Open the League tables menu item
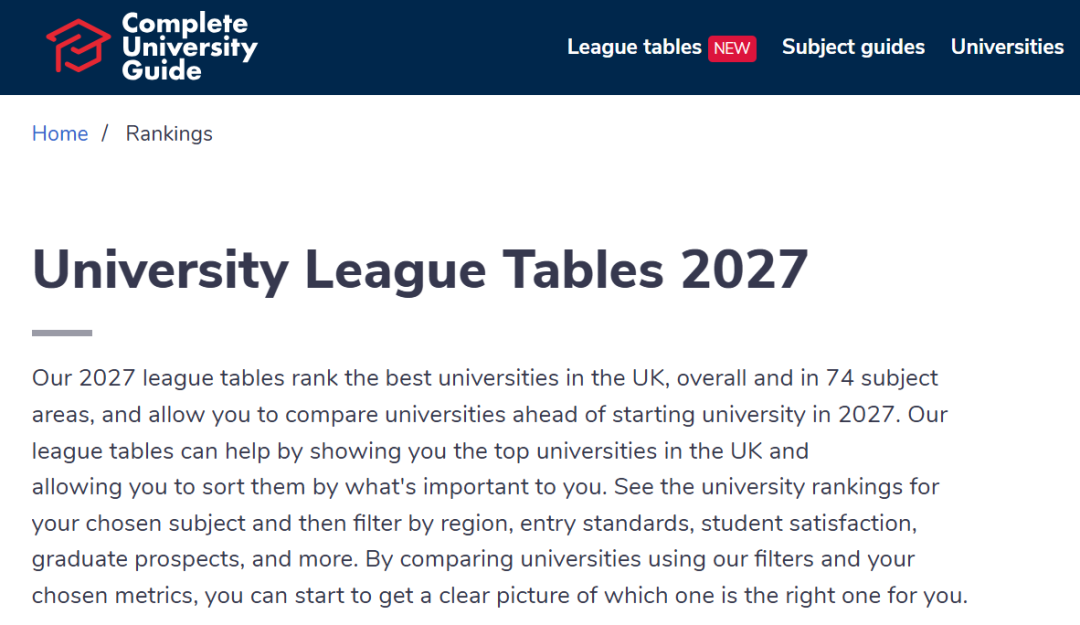Screen dimensions: 1080x625 point(634,47)
